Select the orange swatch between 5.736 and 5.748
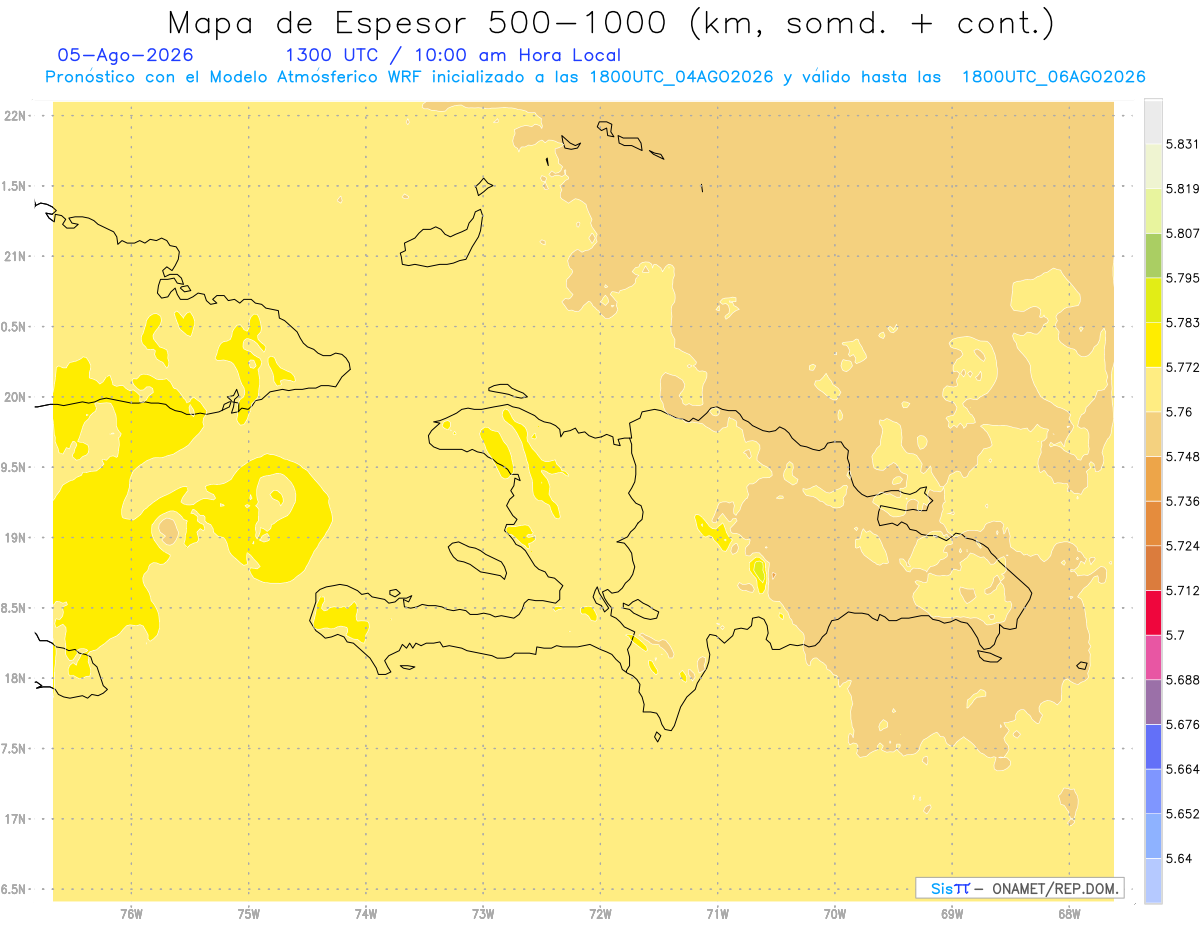1200x927 pixels. [1153, 478]
